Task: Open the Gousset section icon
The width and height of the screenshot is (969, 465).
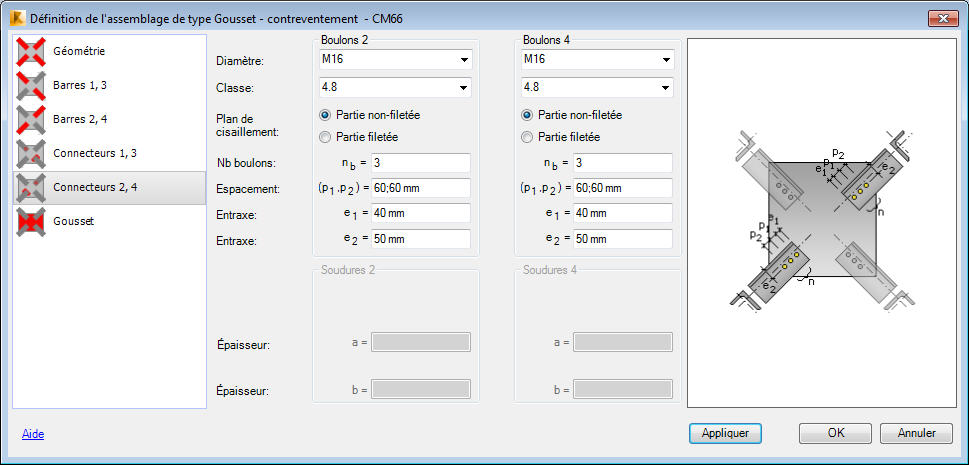Action: 31,221
